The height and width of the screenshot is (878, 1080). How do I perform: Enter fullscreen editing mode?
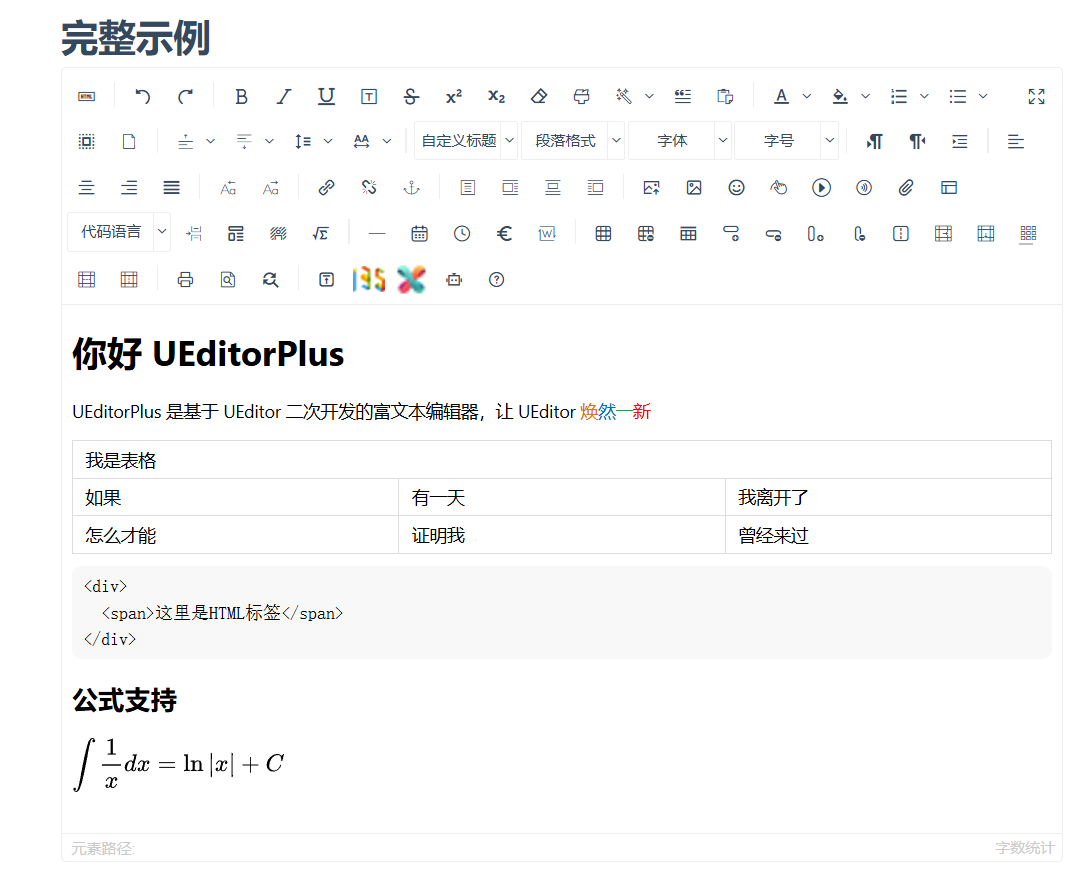pos(1037,96)
